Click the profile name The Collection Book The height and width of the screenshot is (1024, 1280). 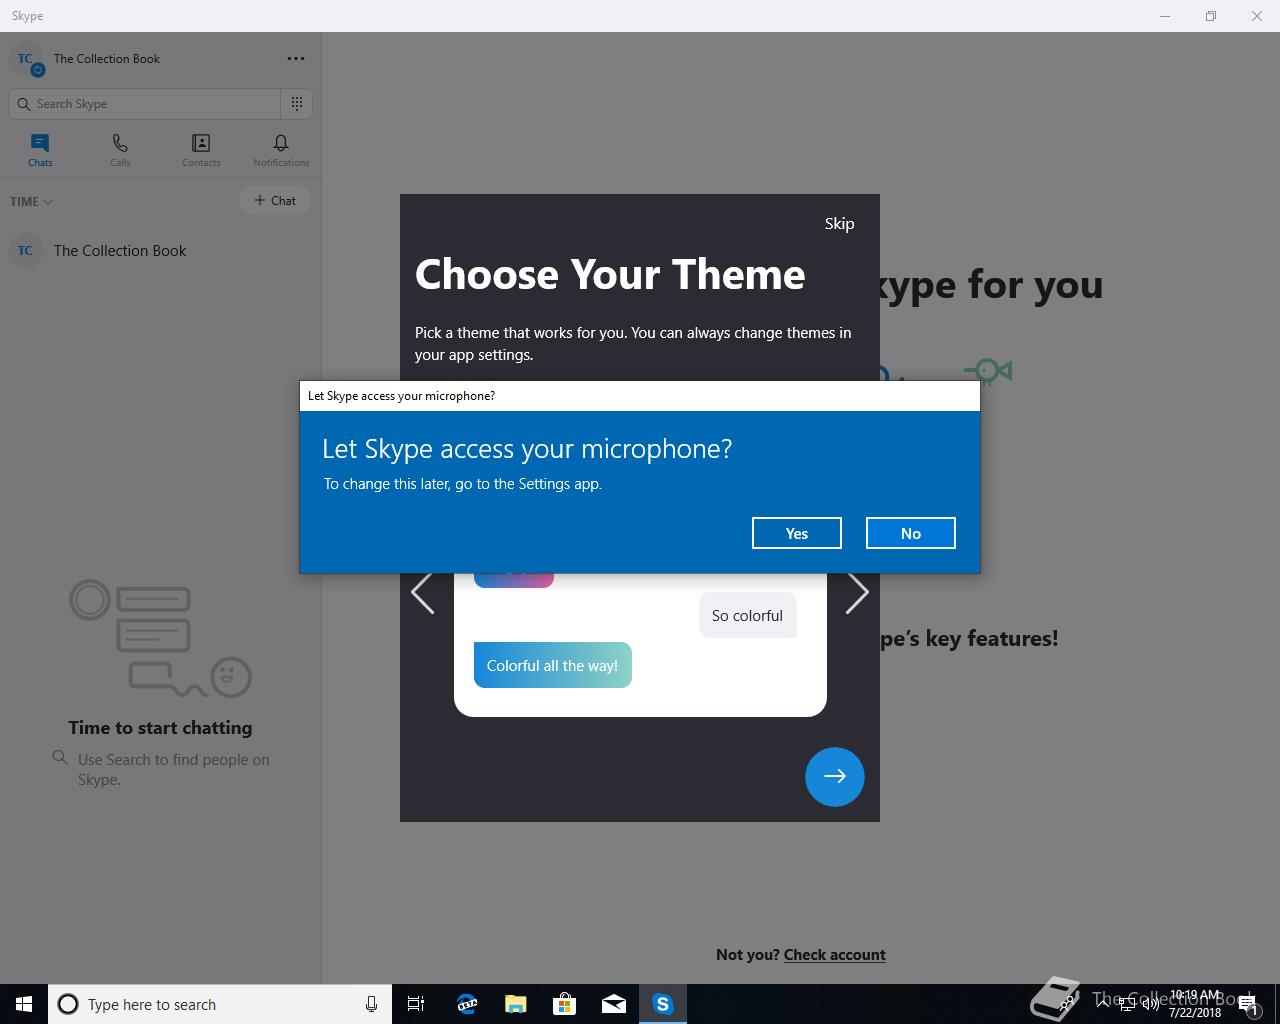click(x=107, y=59)
